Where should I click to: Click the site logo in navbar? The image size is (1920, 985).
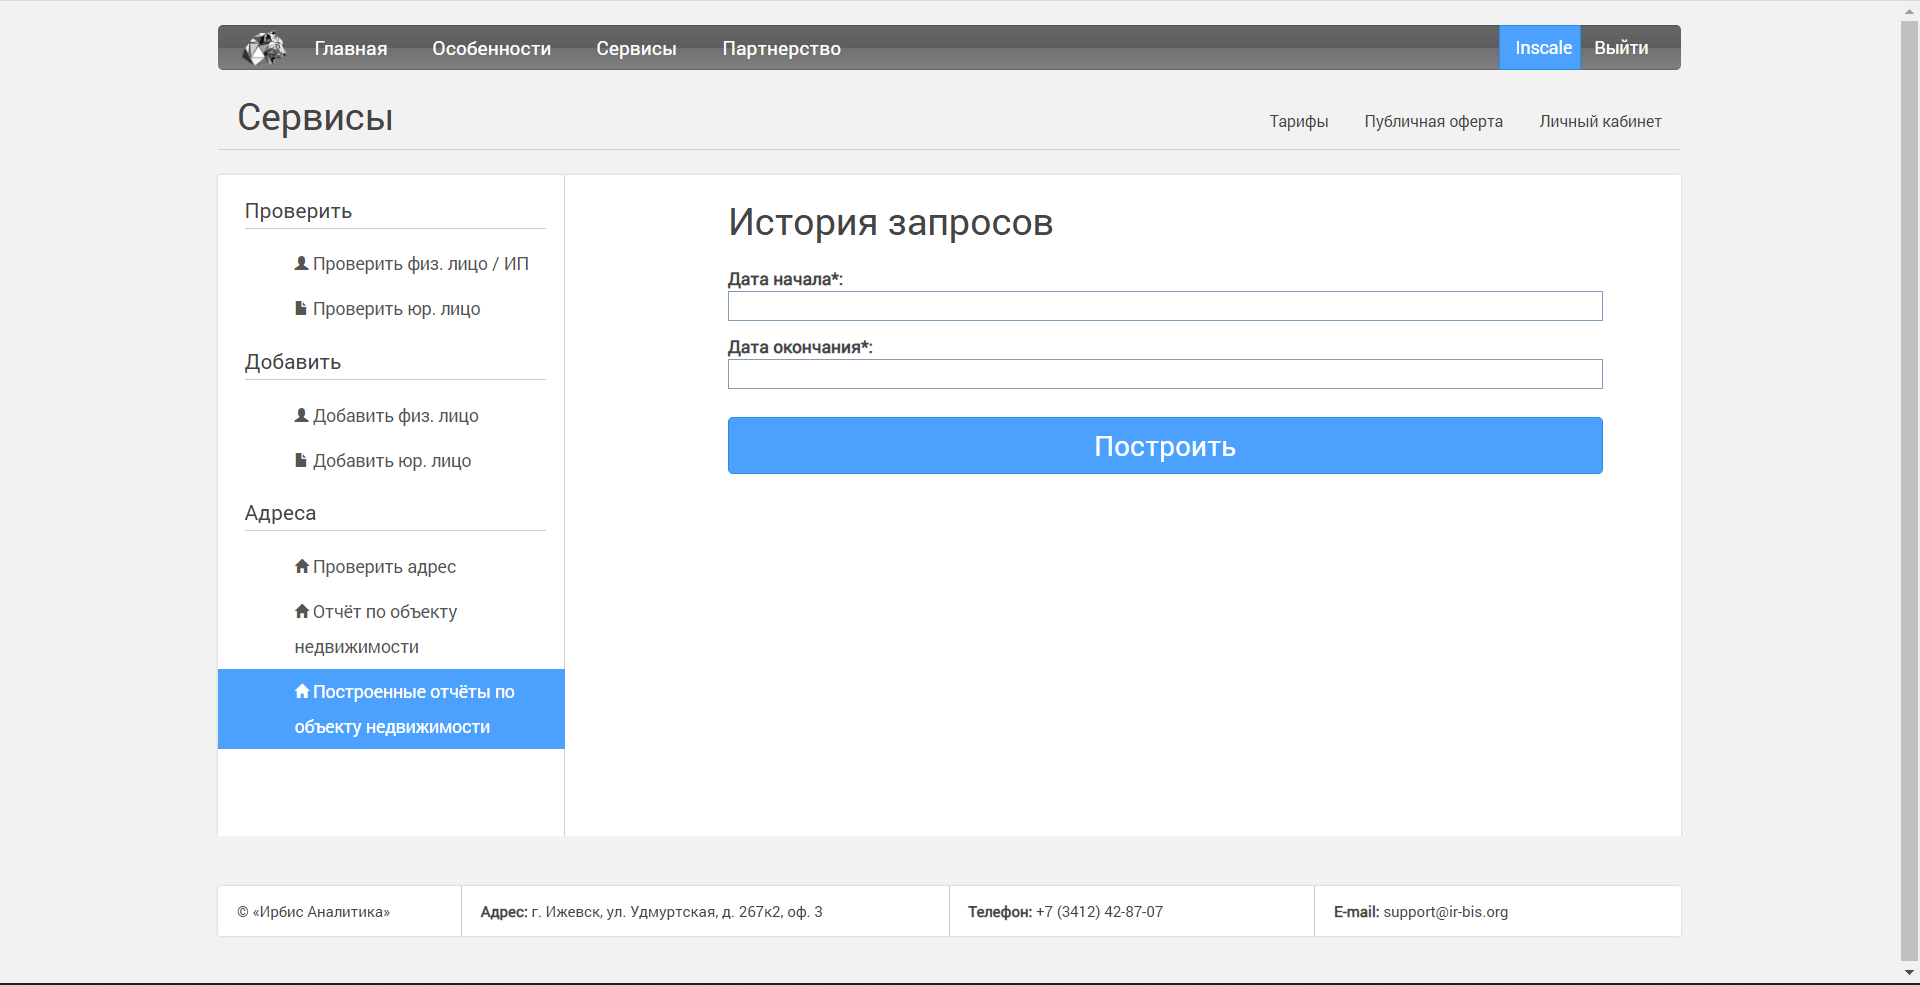tap(265, 48)
